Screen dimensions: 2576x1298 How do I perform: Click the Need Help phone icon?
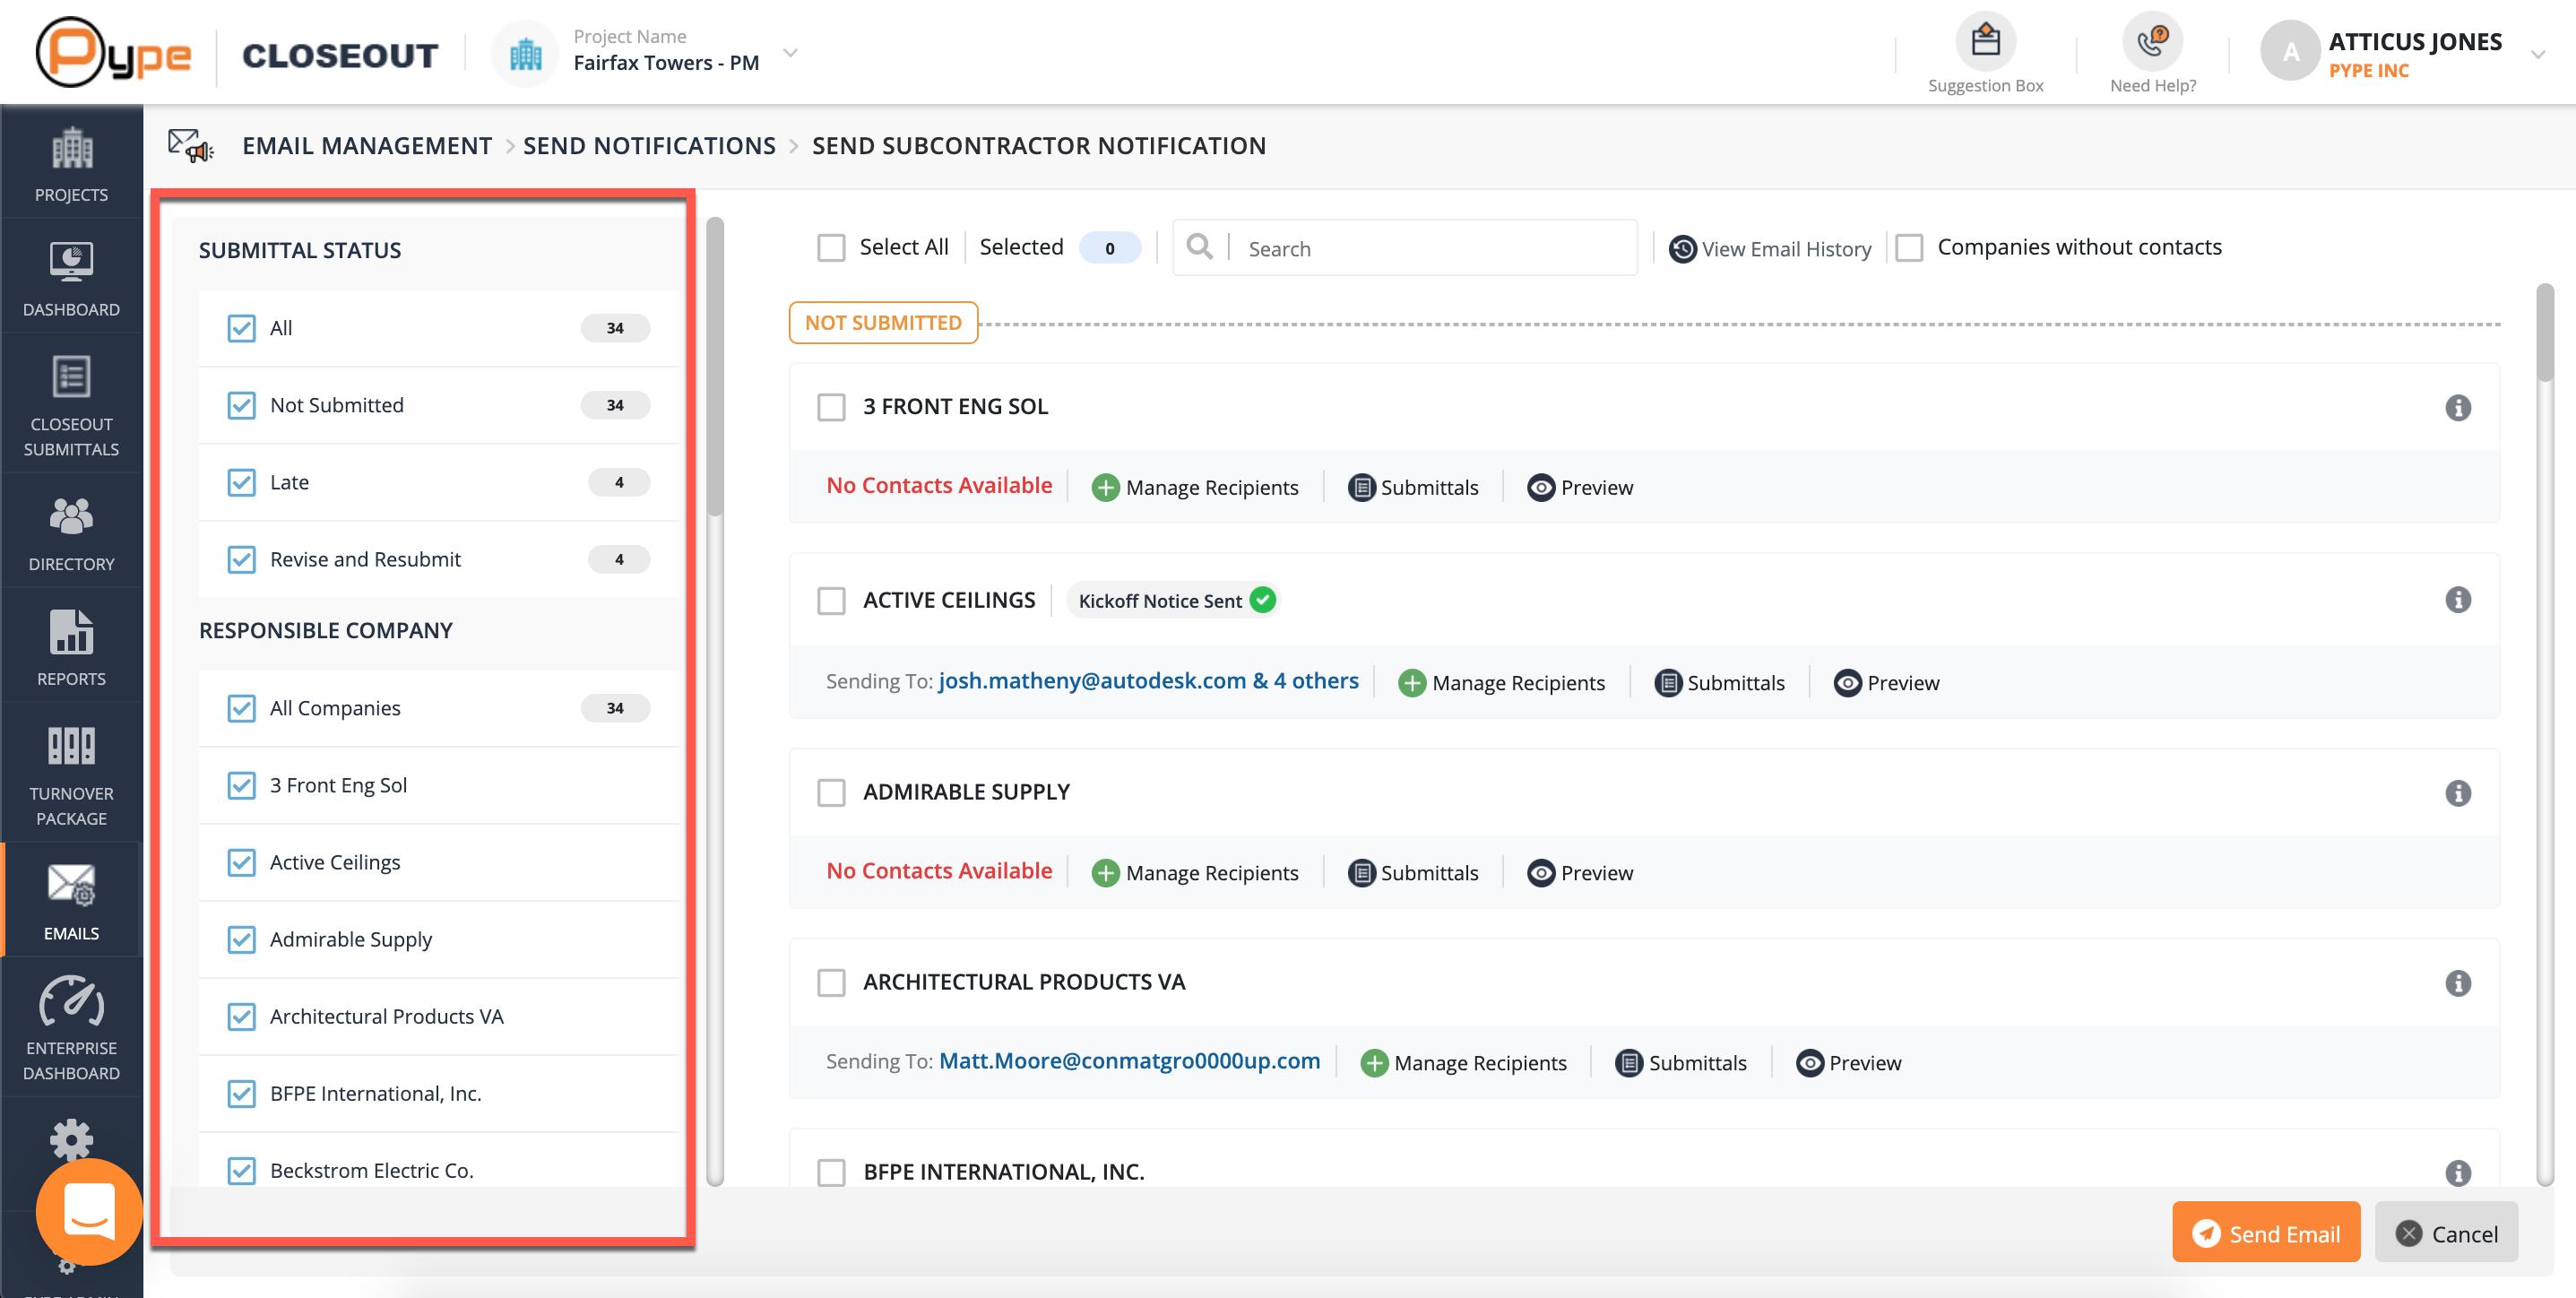point(2151,42)
